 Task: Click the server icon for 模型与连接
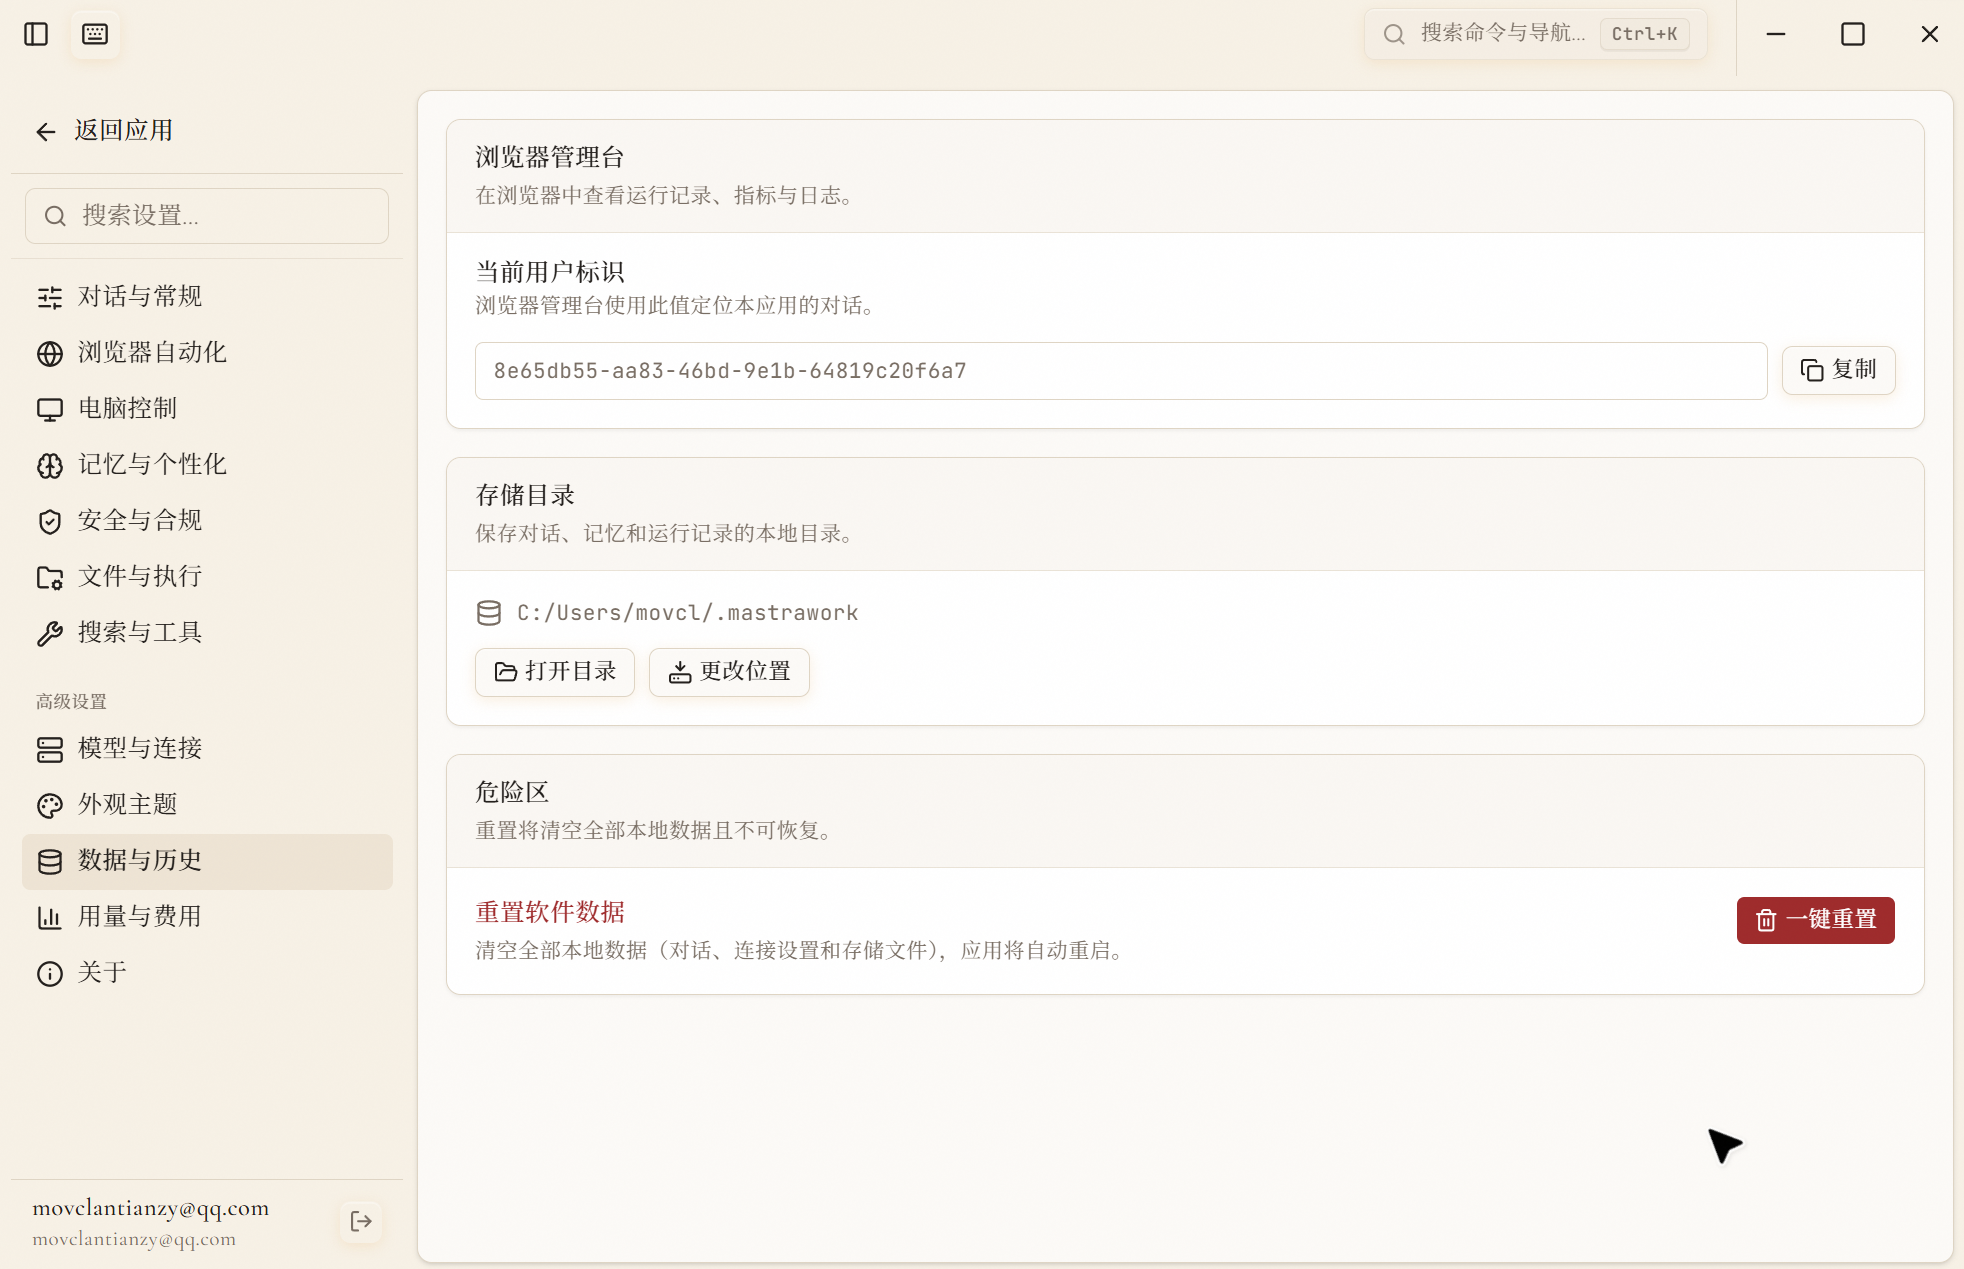pos(50,749)
